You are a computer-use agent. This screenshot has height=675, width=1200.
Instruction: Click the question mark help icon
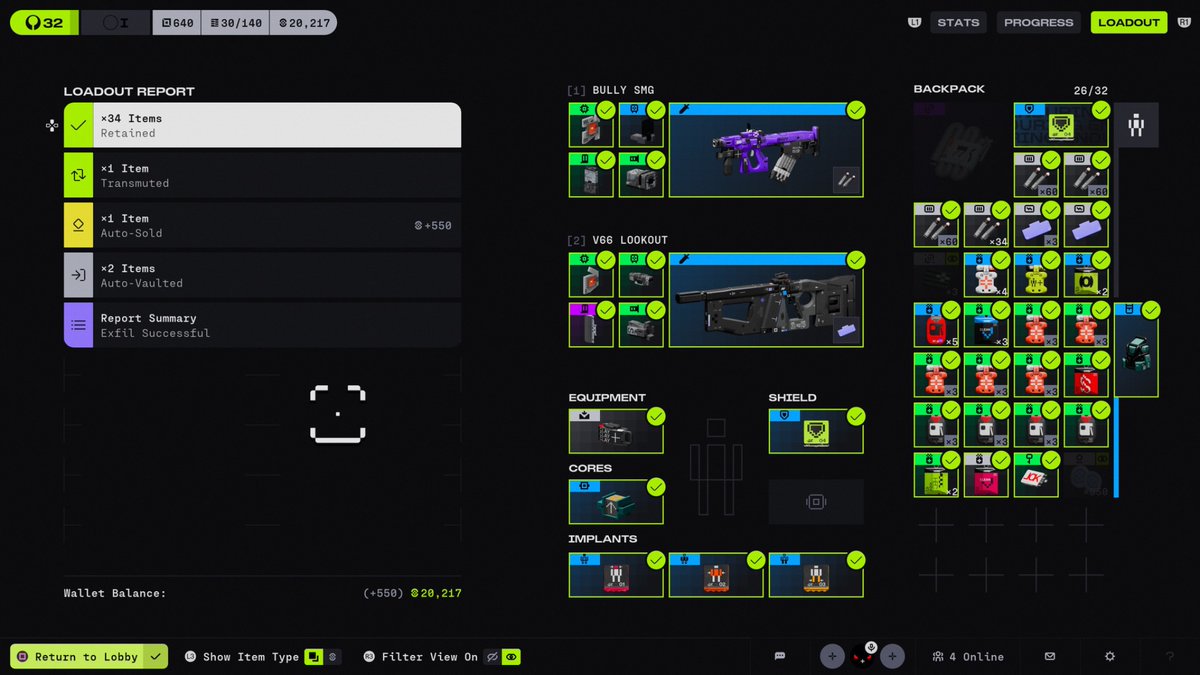[1170, 657]
